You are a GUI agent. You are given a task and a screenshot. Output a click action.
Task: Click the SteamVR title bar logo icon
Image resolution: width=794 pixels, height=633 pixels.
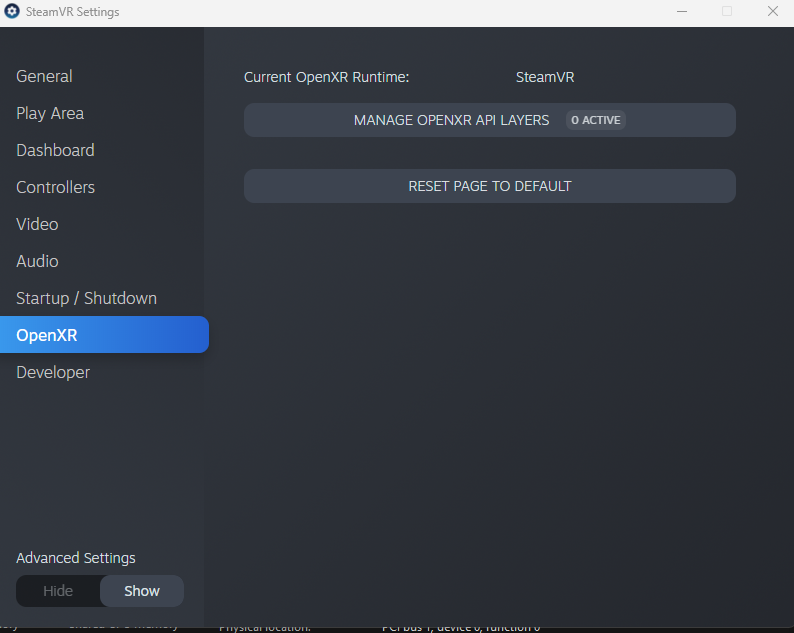12,11
